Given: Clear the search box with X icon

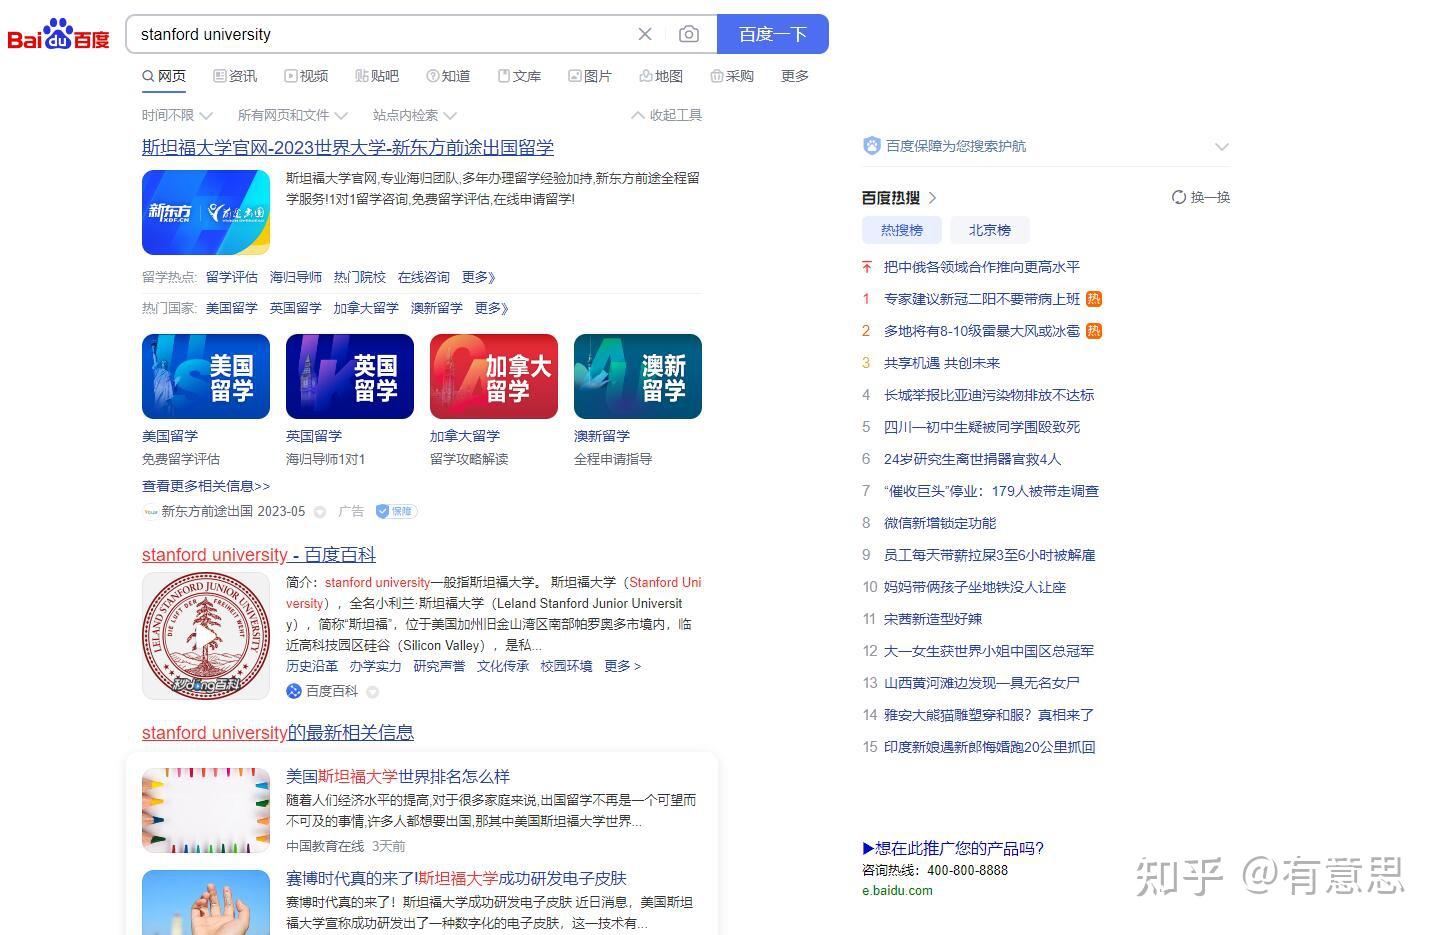Looking at the screenshot, I should coord(645,34).
